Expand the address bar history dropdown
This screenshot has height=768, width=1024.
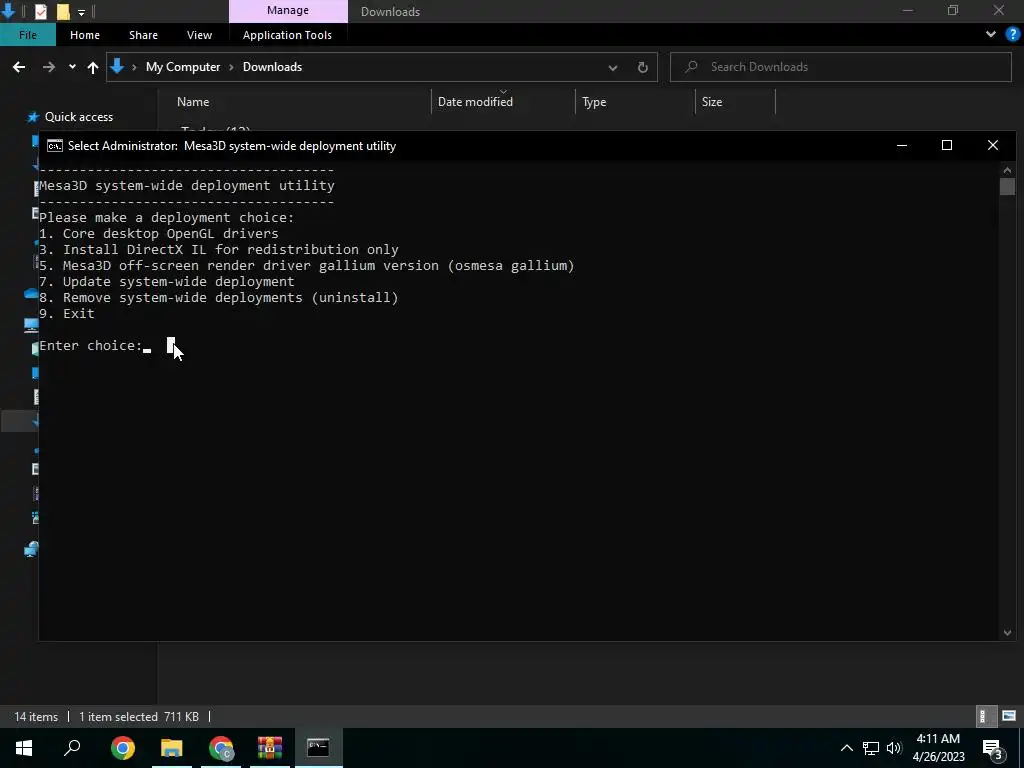click(613, 67)
